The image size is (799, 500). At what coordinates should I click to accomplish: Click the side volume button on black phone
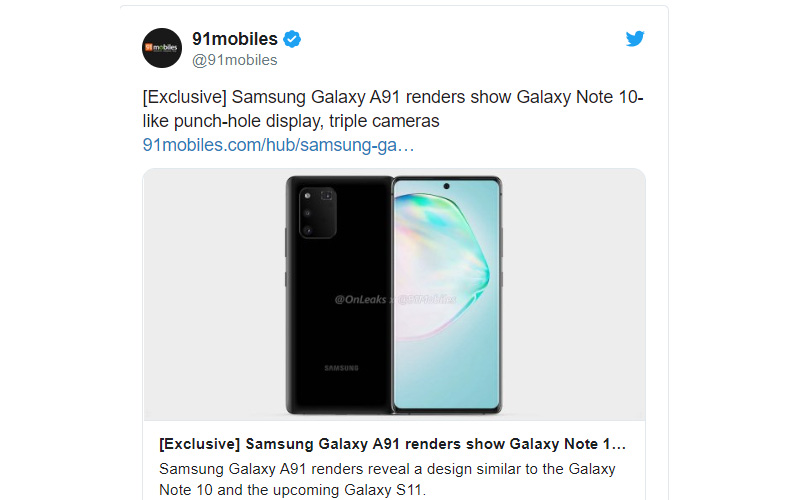pyautogui.click(x=286, y=243)
